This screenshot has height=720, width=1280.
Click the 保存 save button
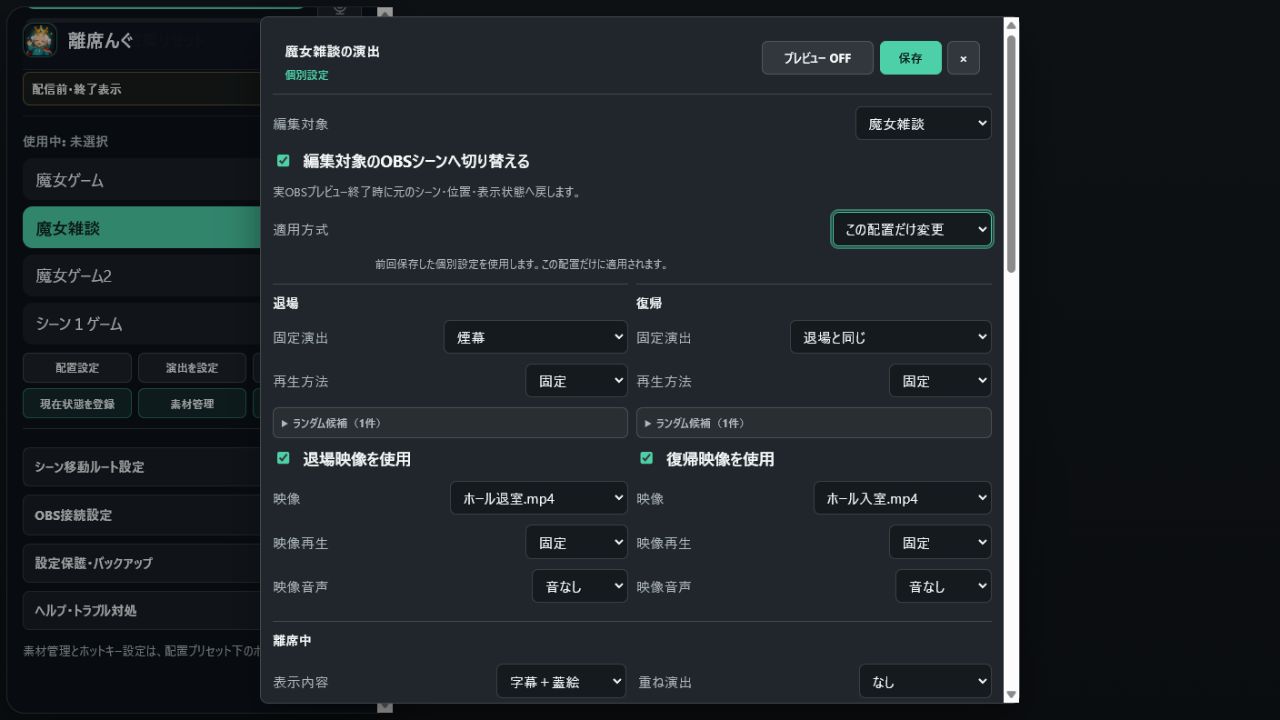pyautogui.click(x=910, y=58)
